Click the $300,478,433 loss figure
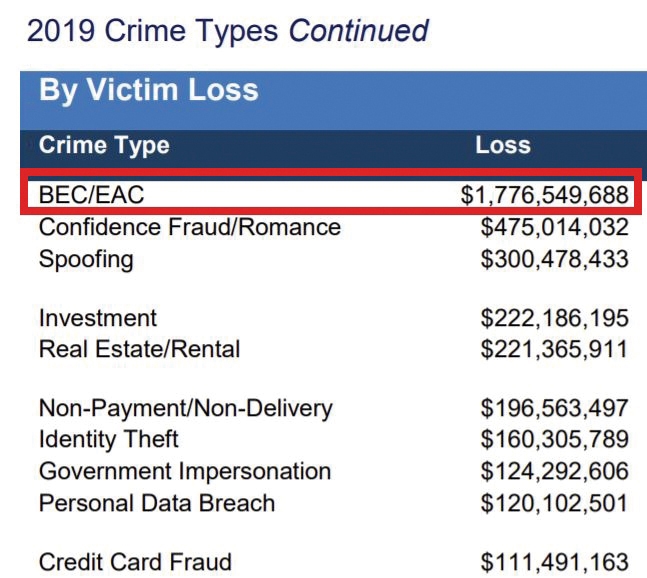The width and height of the screenshot is (647, 578). tap(555, 259)
